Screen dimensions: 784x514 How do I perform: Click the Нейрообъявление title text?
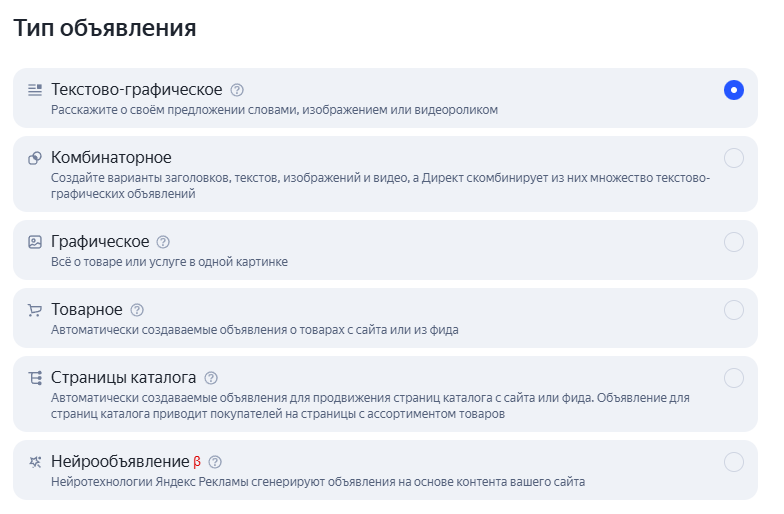(120, 462)
